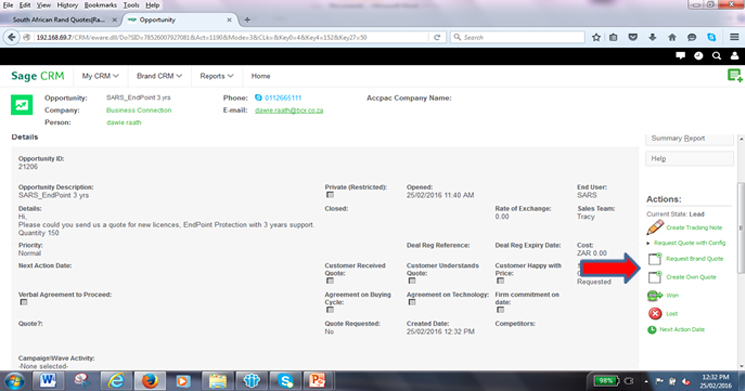The height and width of the screenshot is (391, 745).
Task: Reload the page with the refresh icon
Action: [x=437, y=37]
